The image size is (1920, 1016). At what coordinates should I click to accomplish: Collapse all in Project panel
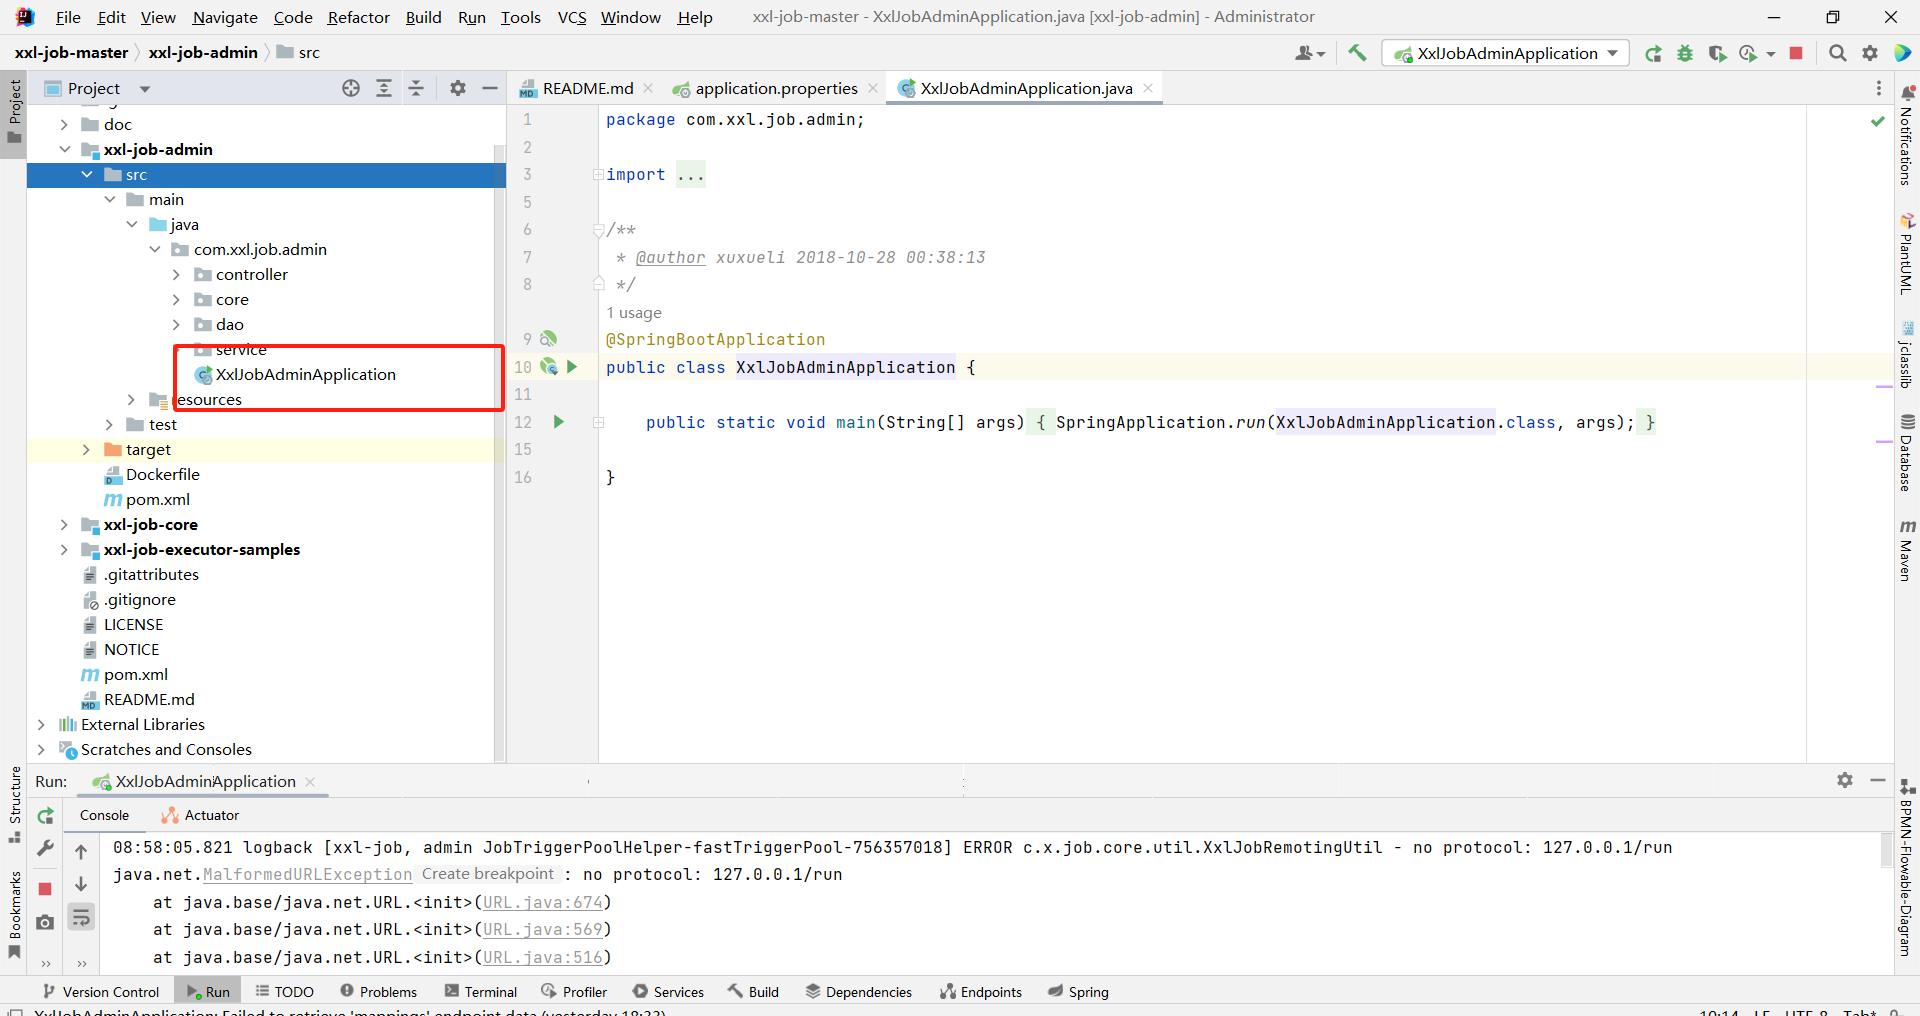click(417, 88)
